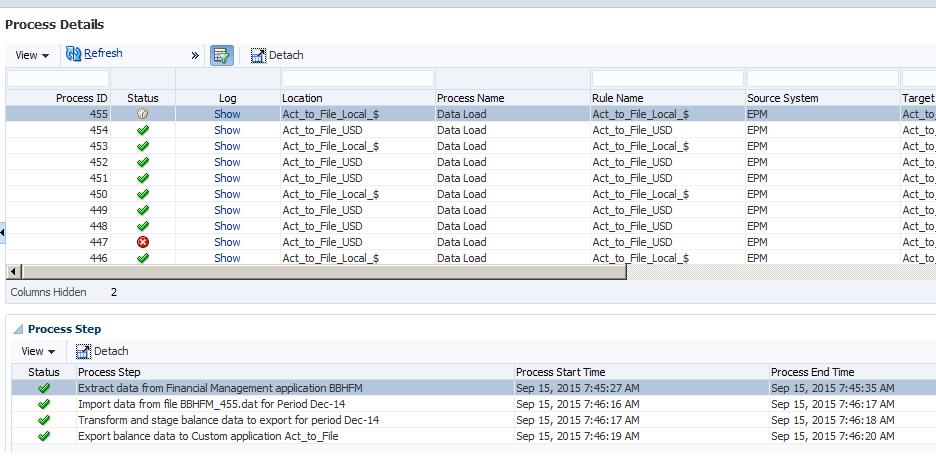Open the View menu in Process Step

pyautogui.click(x=38, y=352)
